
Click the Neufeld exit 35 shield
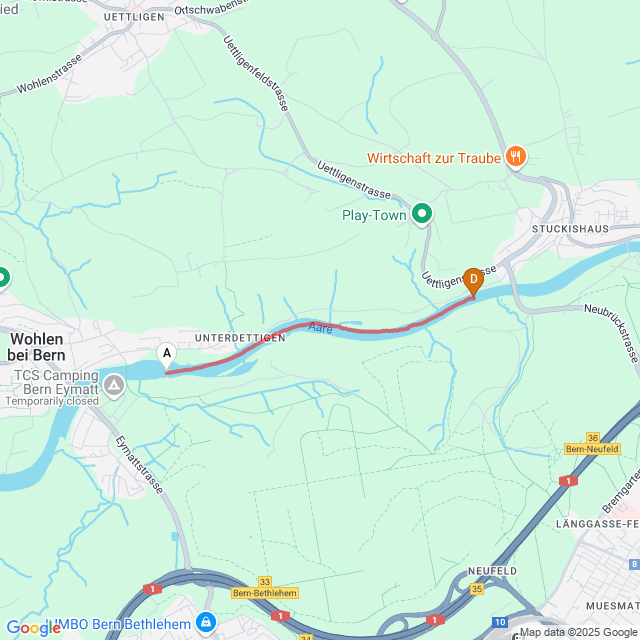point(477,589)
